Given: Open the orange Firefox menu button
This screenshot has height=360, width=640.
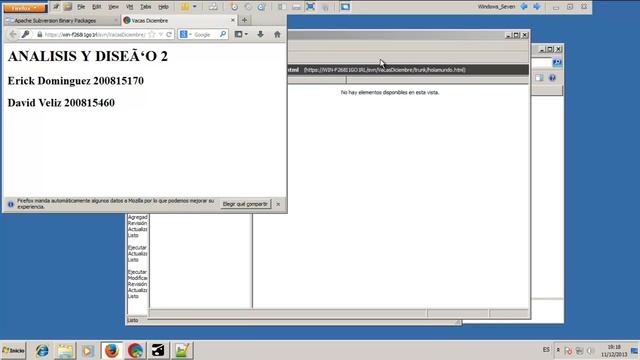Looking at the screenshot, I should pos(25,7).
